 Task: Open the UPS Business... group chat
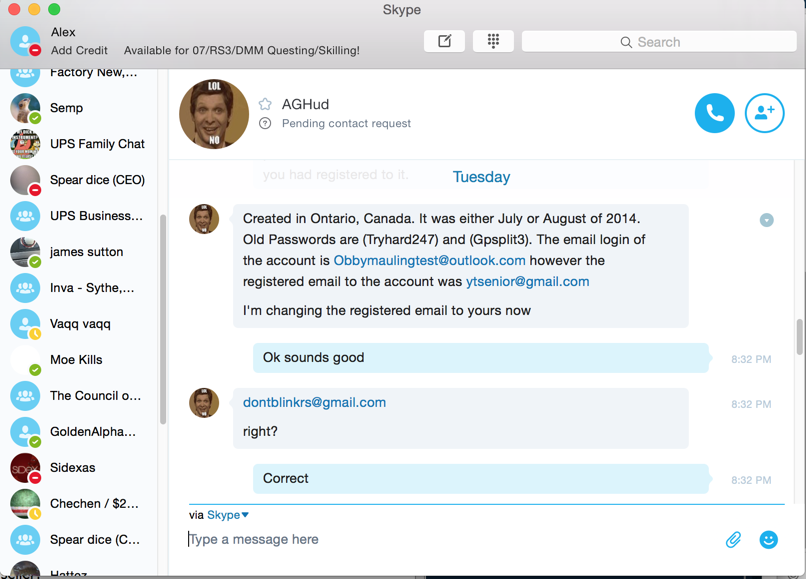pyautogui.click(x=79, y=216)
